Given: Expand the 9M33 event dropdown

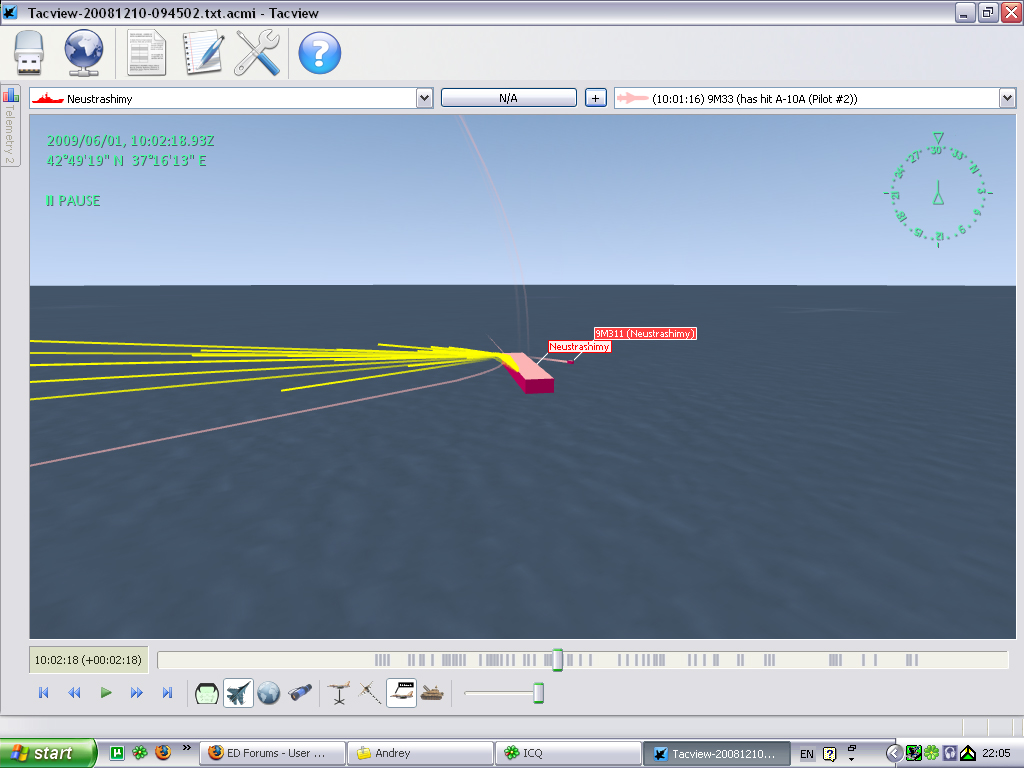Looking at the screenshot, I should pos(1007,99).
